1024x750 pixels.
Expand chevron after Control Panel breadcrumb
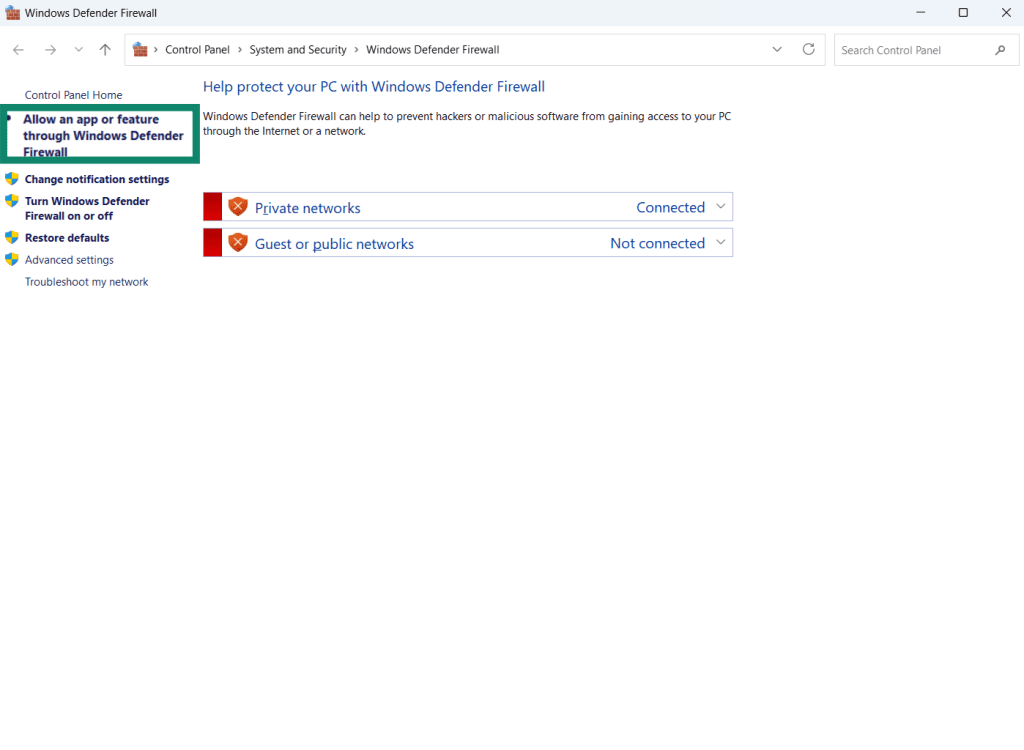[x=240, y=50]
